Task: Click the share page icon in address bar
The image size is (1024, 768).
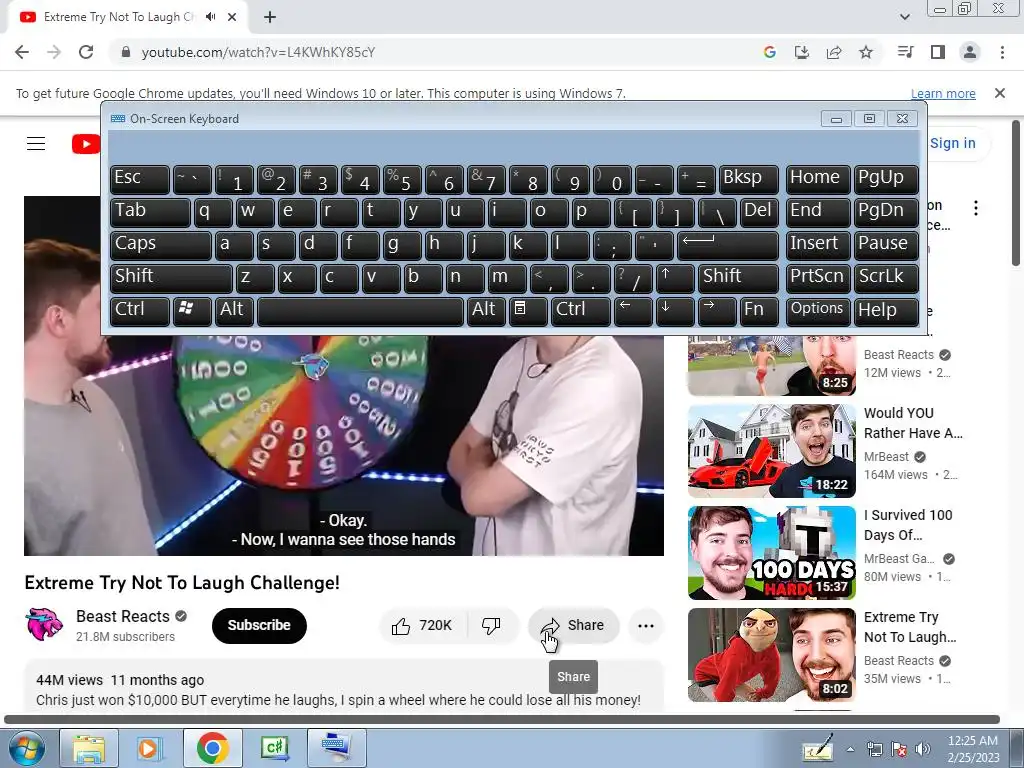Action: [834, 52]
